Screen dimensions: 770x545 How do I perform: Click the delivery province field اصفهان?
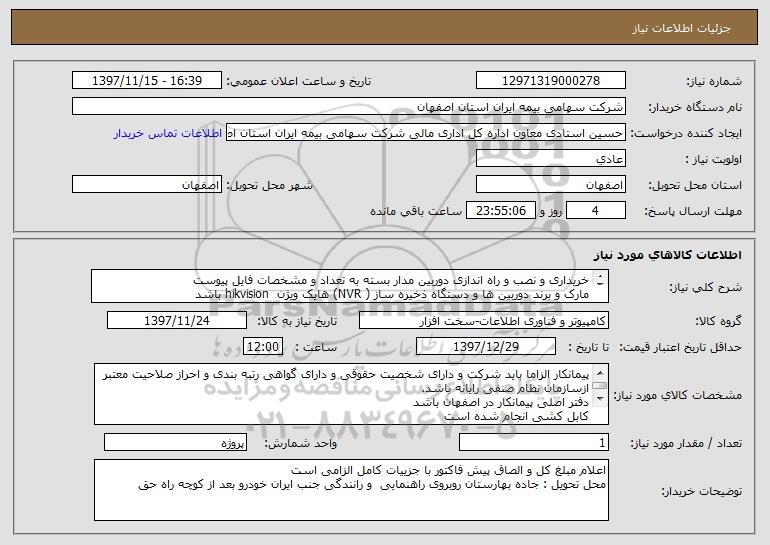point(550,185)
